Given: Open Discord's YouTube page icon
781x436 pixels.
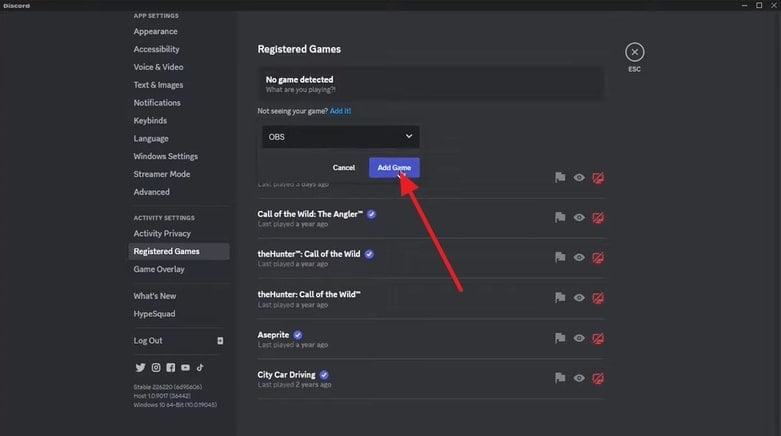Looking at the screenshot, I should 185,367.
